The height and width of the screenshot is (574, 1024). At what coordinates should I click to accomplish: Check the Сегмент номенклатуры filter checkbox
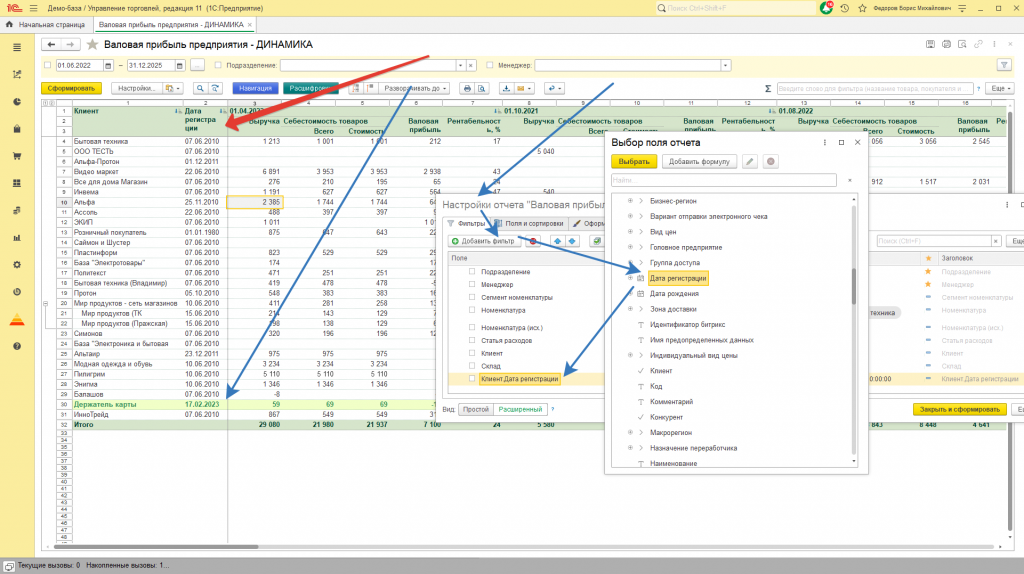(472, 297)
